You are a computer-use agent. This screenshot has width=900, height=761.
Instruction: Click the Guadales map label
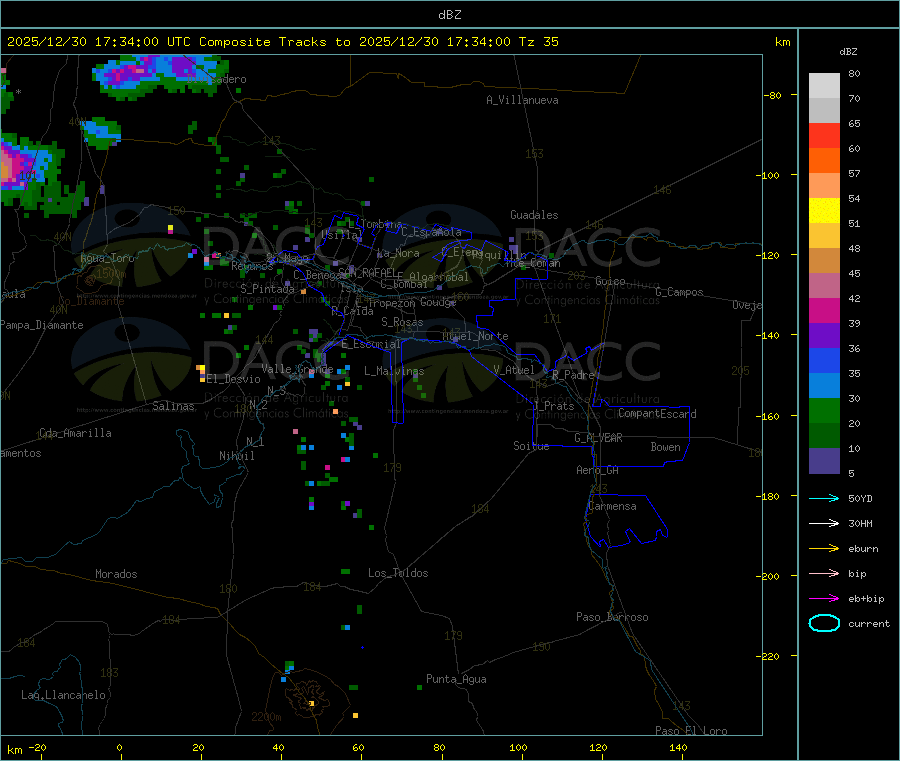534,215
